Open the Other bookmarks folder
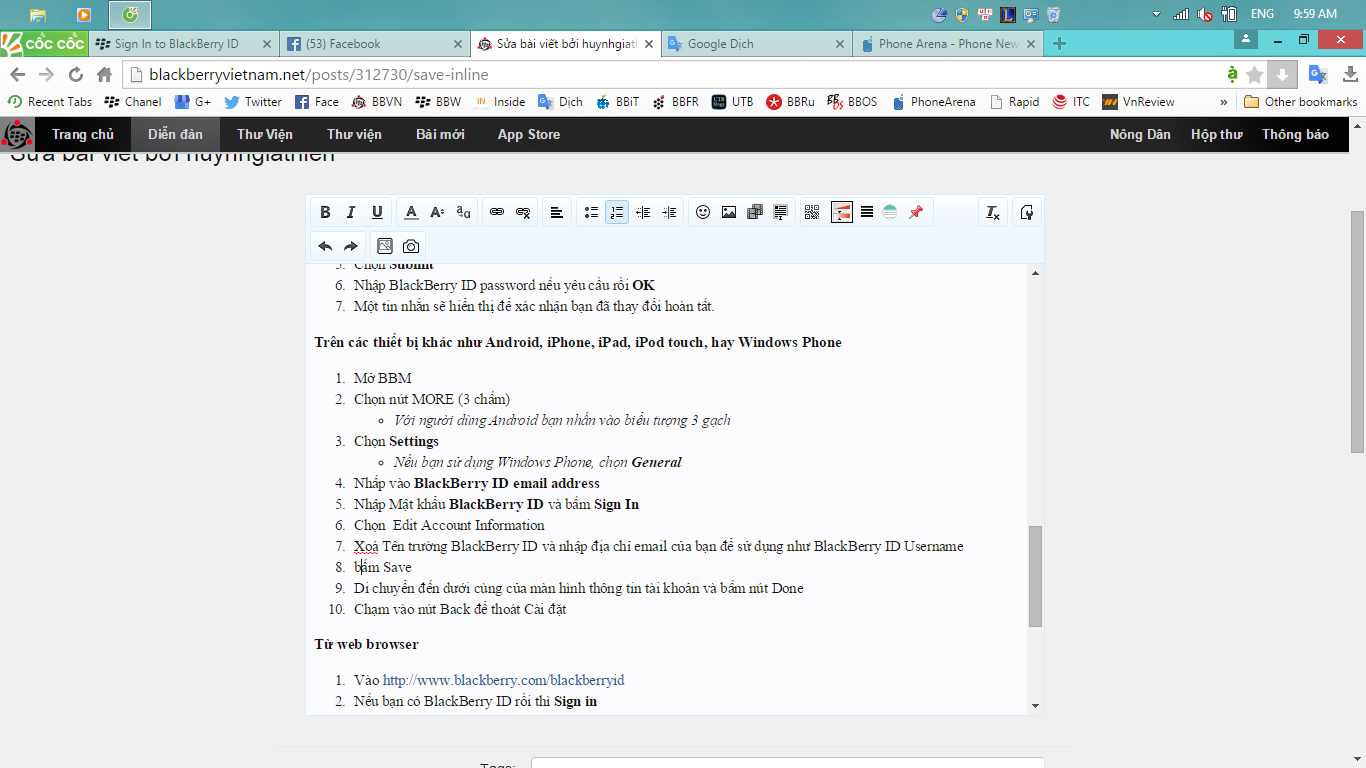The width and height of the screenshot is (1366, 768). coord(1301,101)
